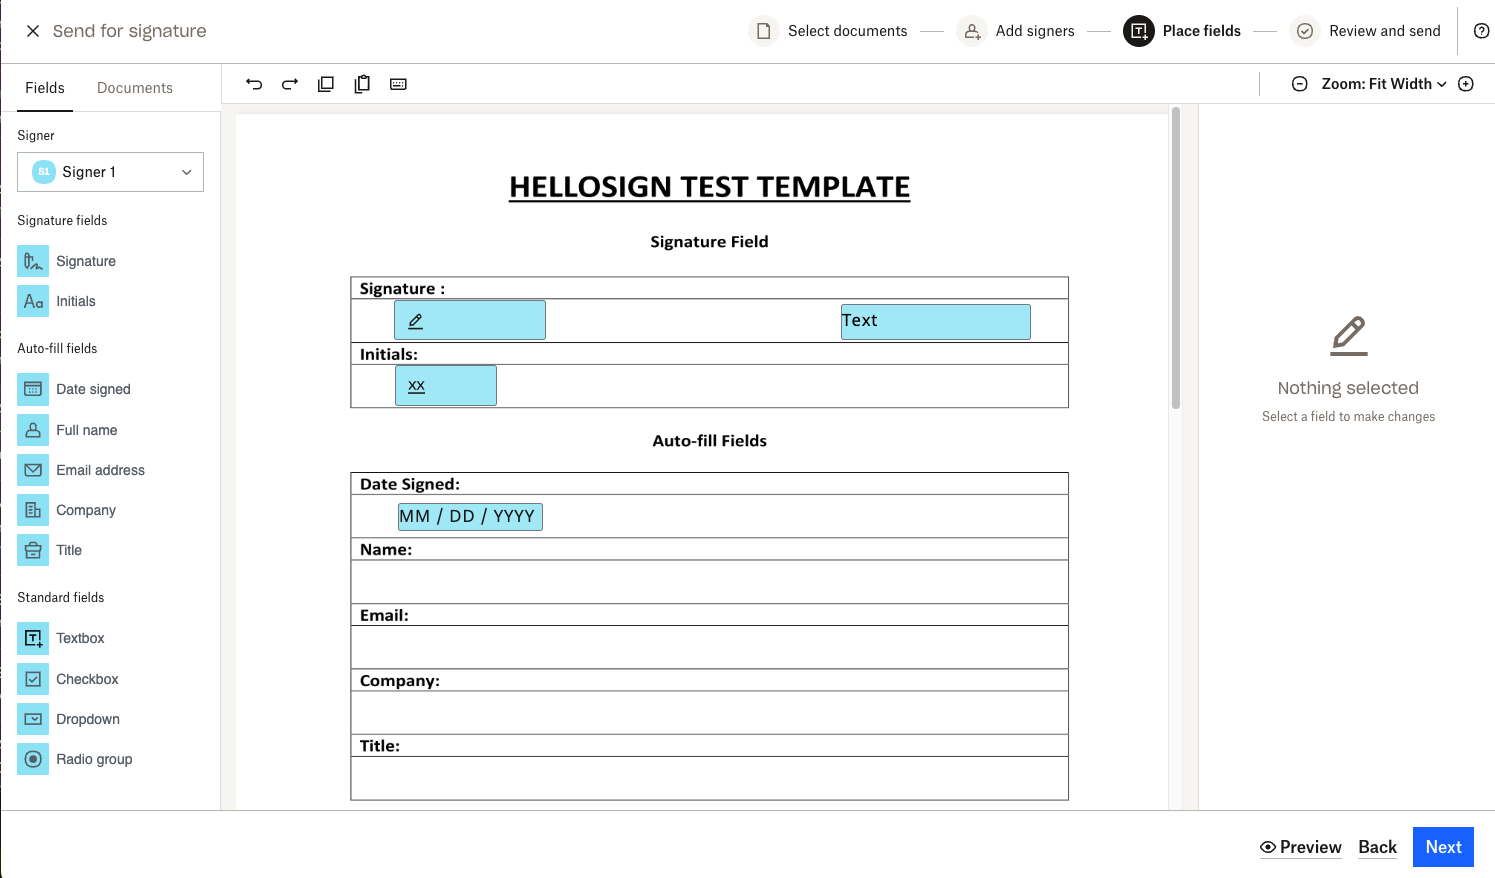
Task: Click the redo arrow icon
Action: point(290,84)
